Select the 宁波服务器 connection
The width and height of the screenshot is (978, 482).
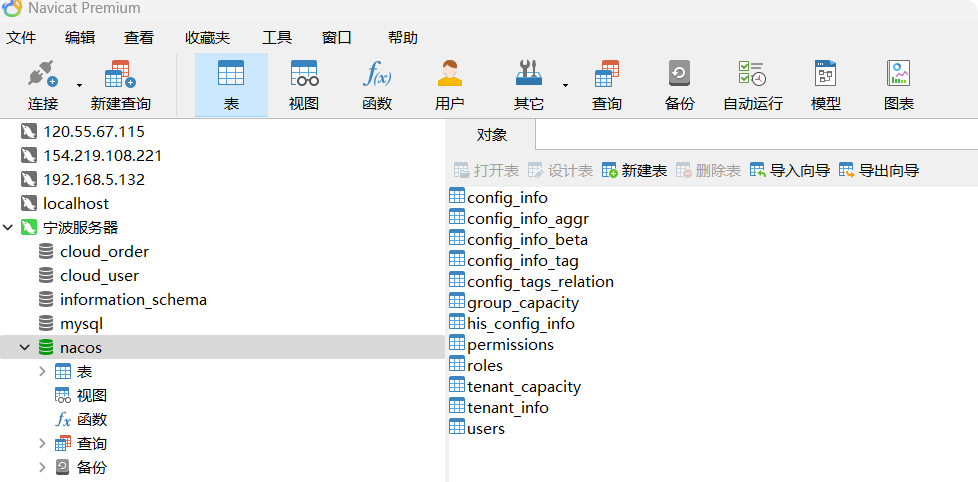(80, 227)
